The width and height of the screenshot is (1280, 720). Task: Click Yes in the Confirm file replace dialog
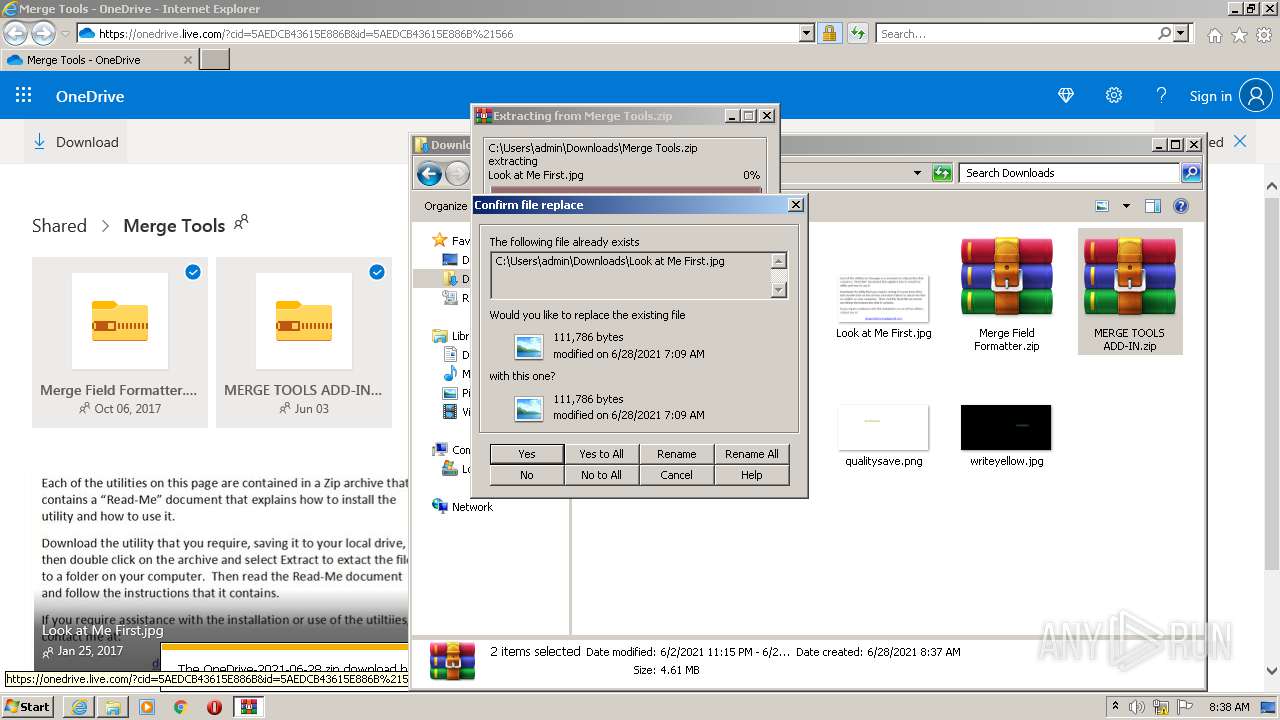[527, 454]
